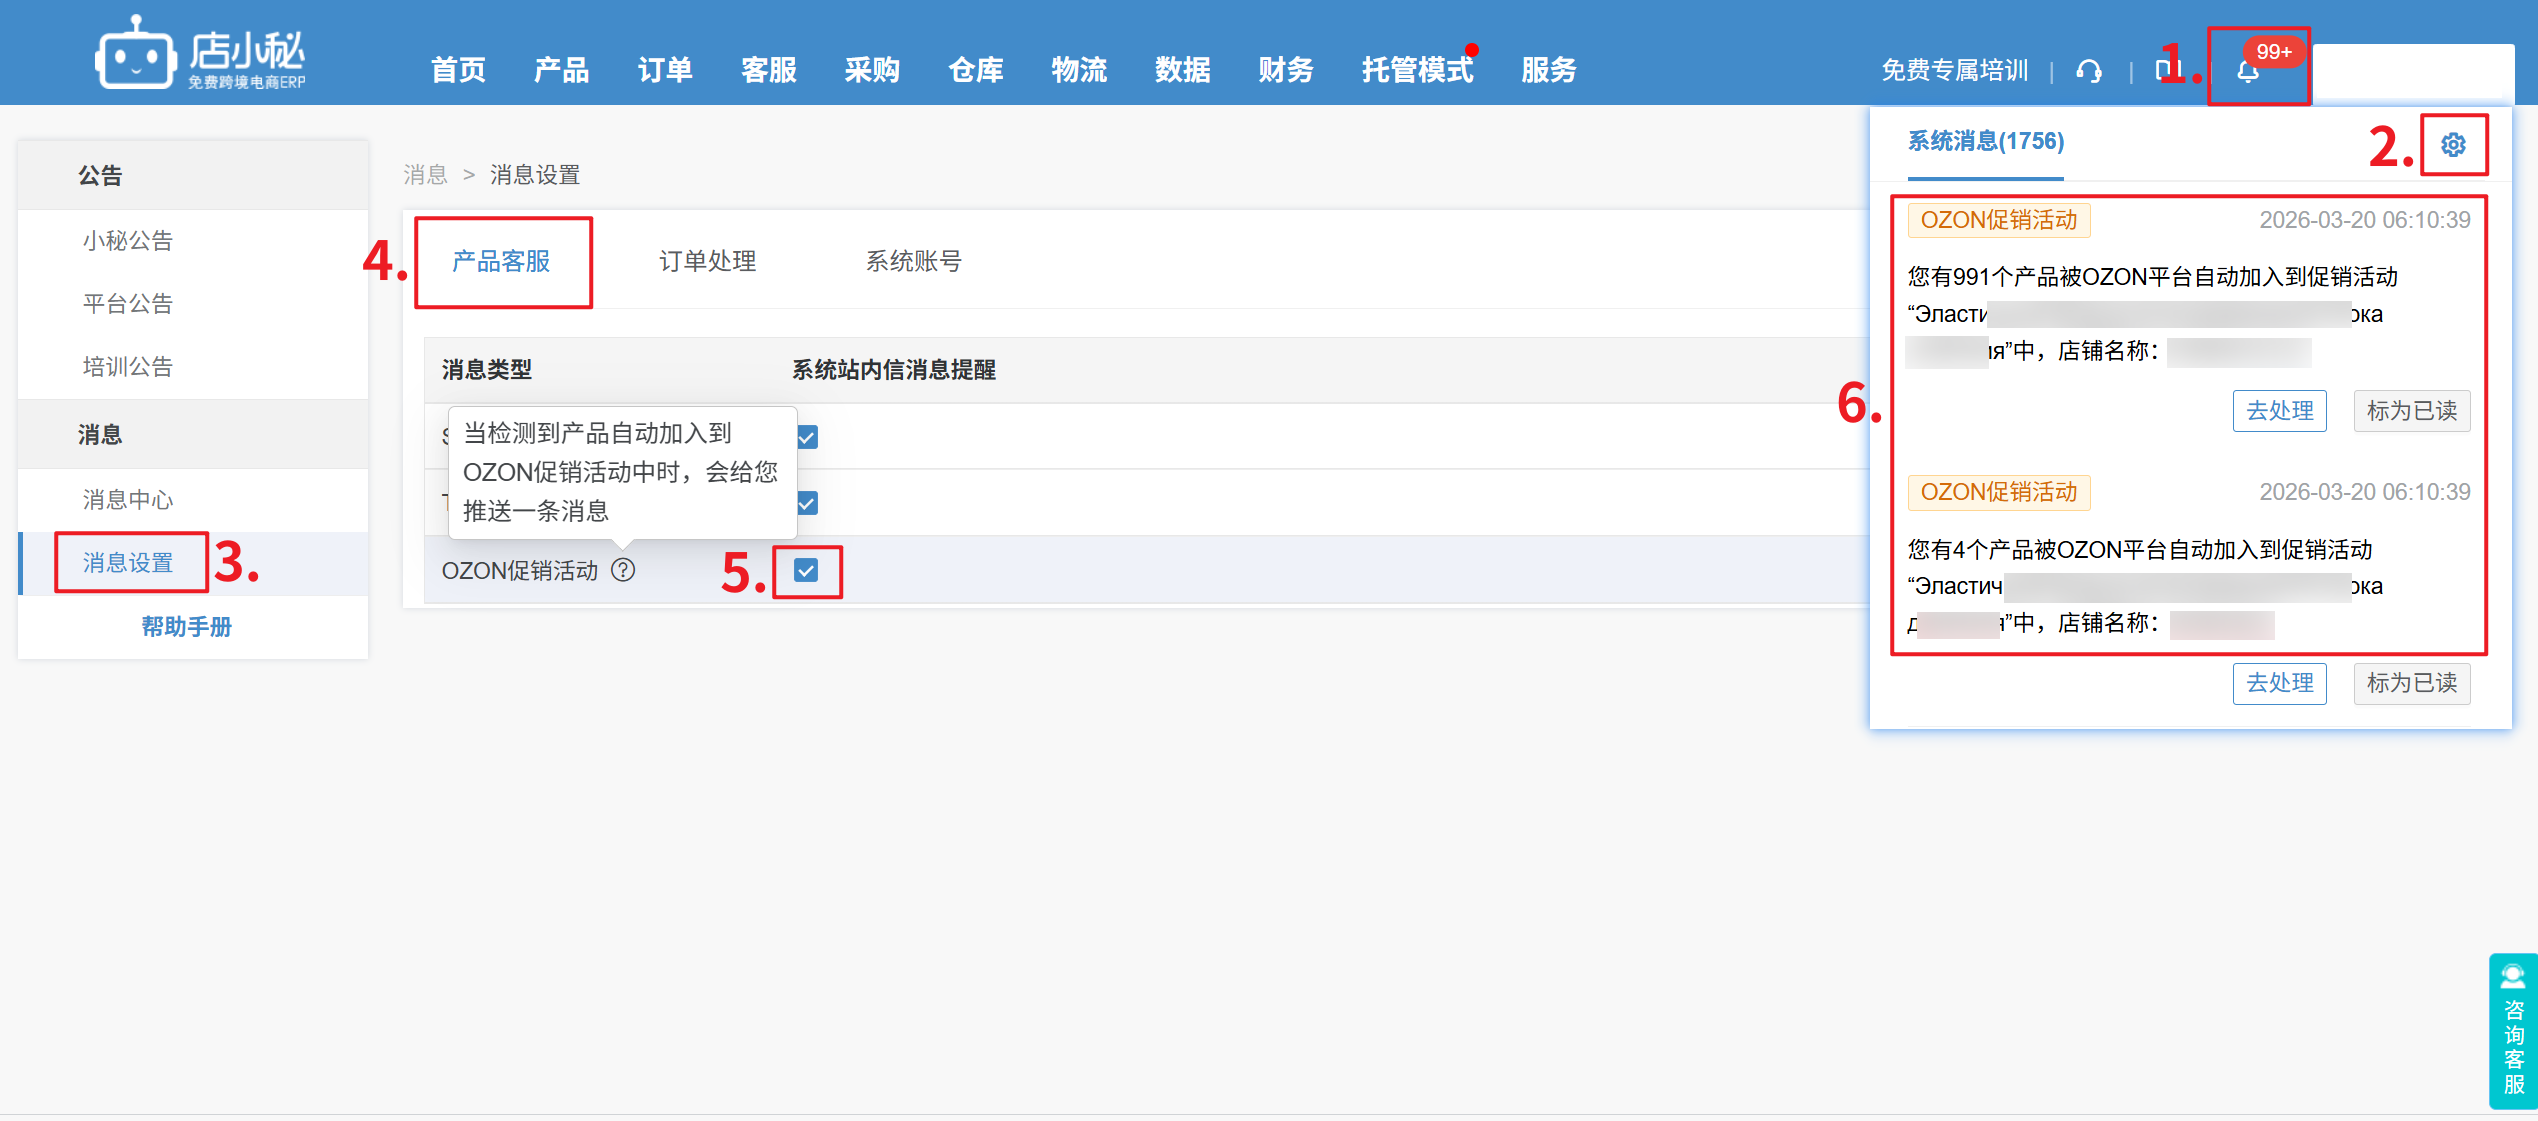Open the 咨询客服 floating widget
Image resolution: width=2538 pixels, height=1121 pixels.
coord(2513,1030)
